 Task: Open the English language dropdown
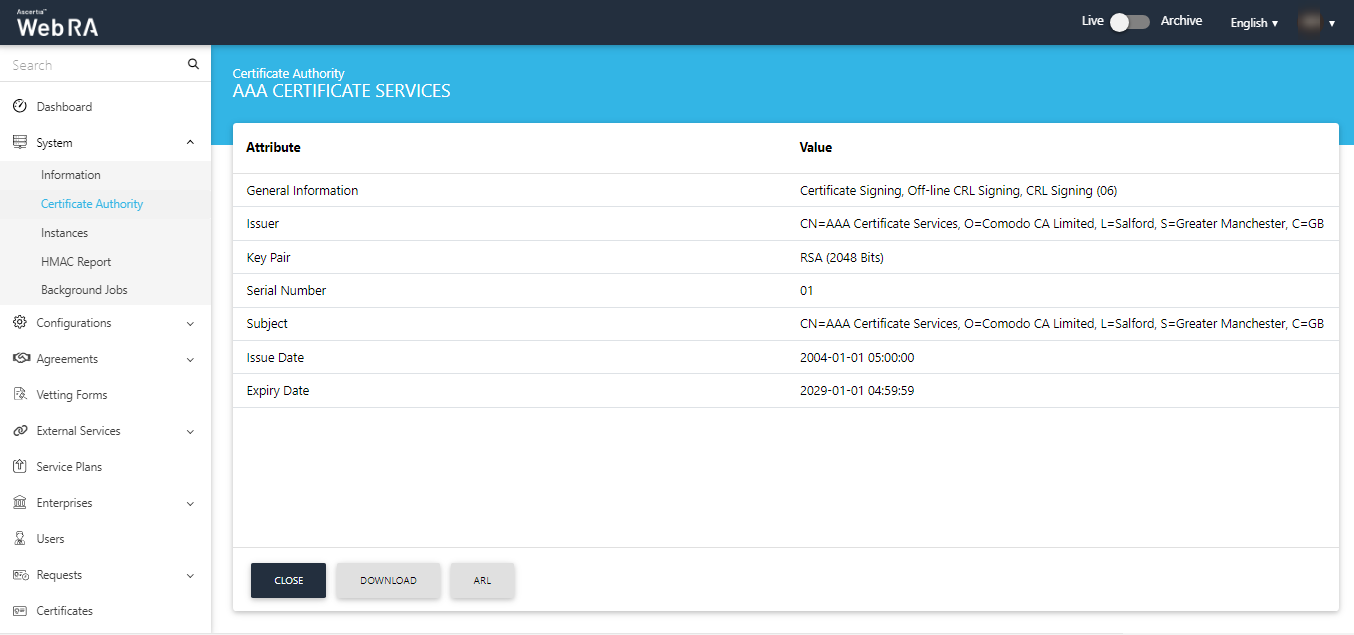1253,22
